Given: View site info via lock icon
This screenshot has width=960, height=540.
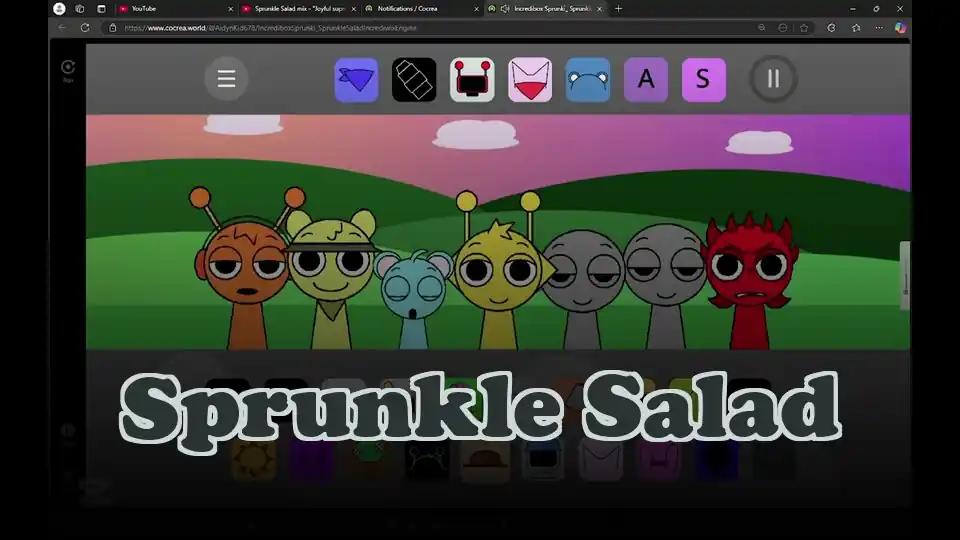Looking at the screenshot, I should [x=113, y=28].
